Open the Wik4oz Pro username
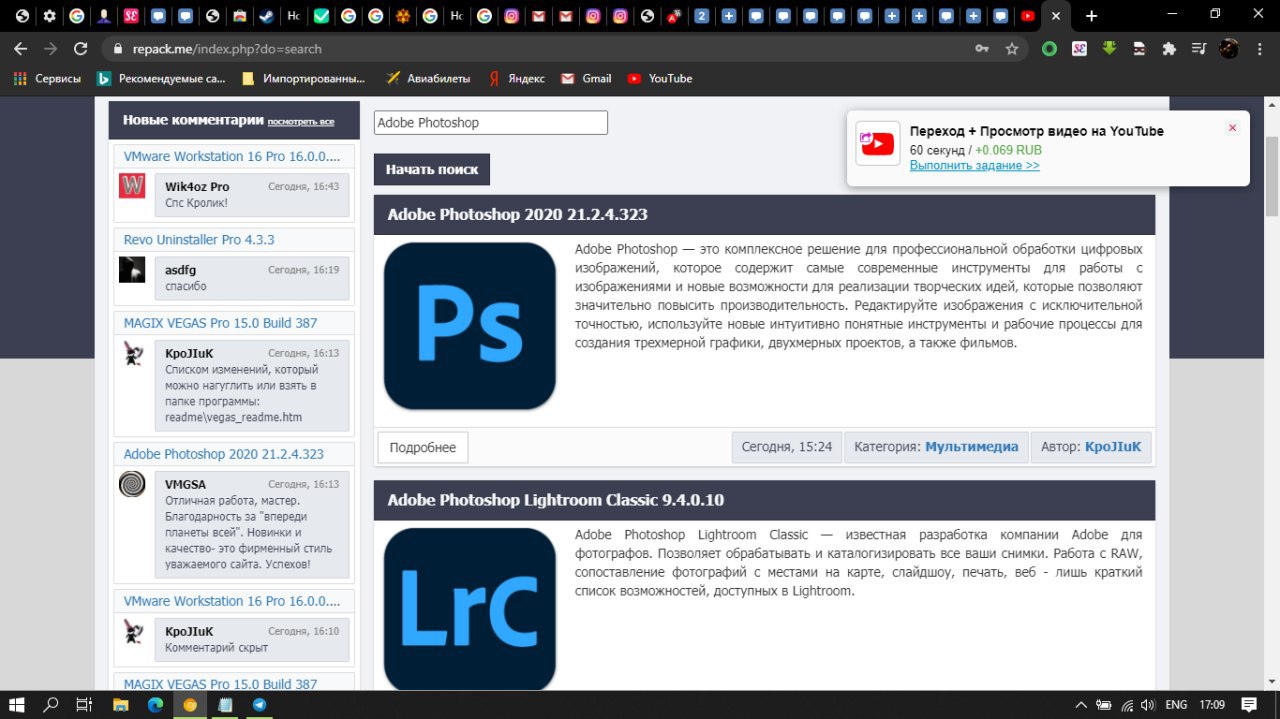1280x719 pixels. [x=197, y=187]
